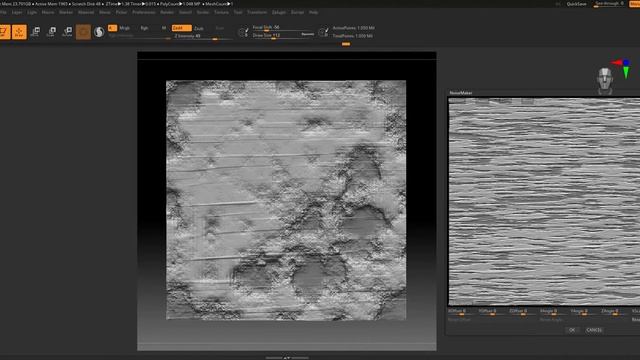Open the Zplugin menu
The width and height of the screenshot is (640, 360).
click(x=279, y=13)
